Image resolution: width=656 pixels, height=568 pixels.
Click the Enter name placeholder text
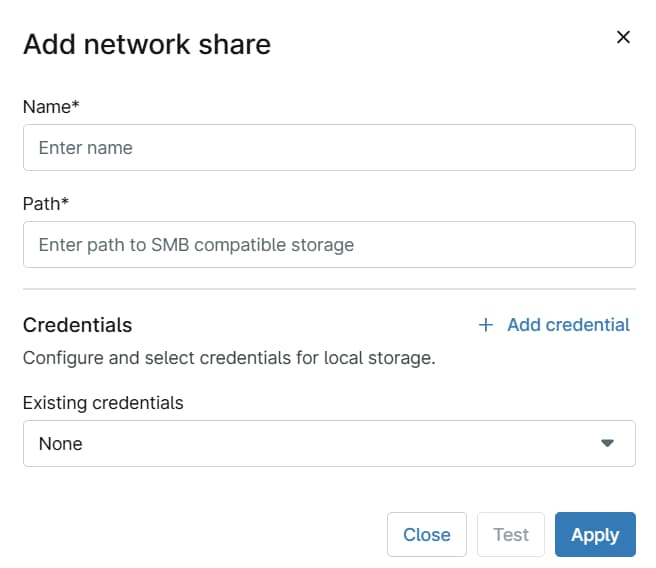click(x=86, y=148)
